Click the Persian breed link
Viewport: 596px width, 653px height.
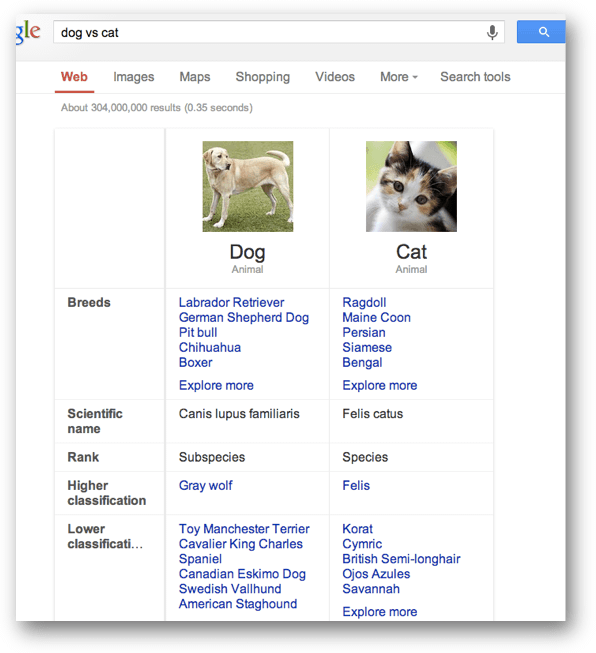pos(364,332)
